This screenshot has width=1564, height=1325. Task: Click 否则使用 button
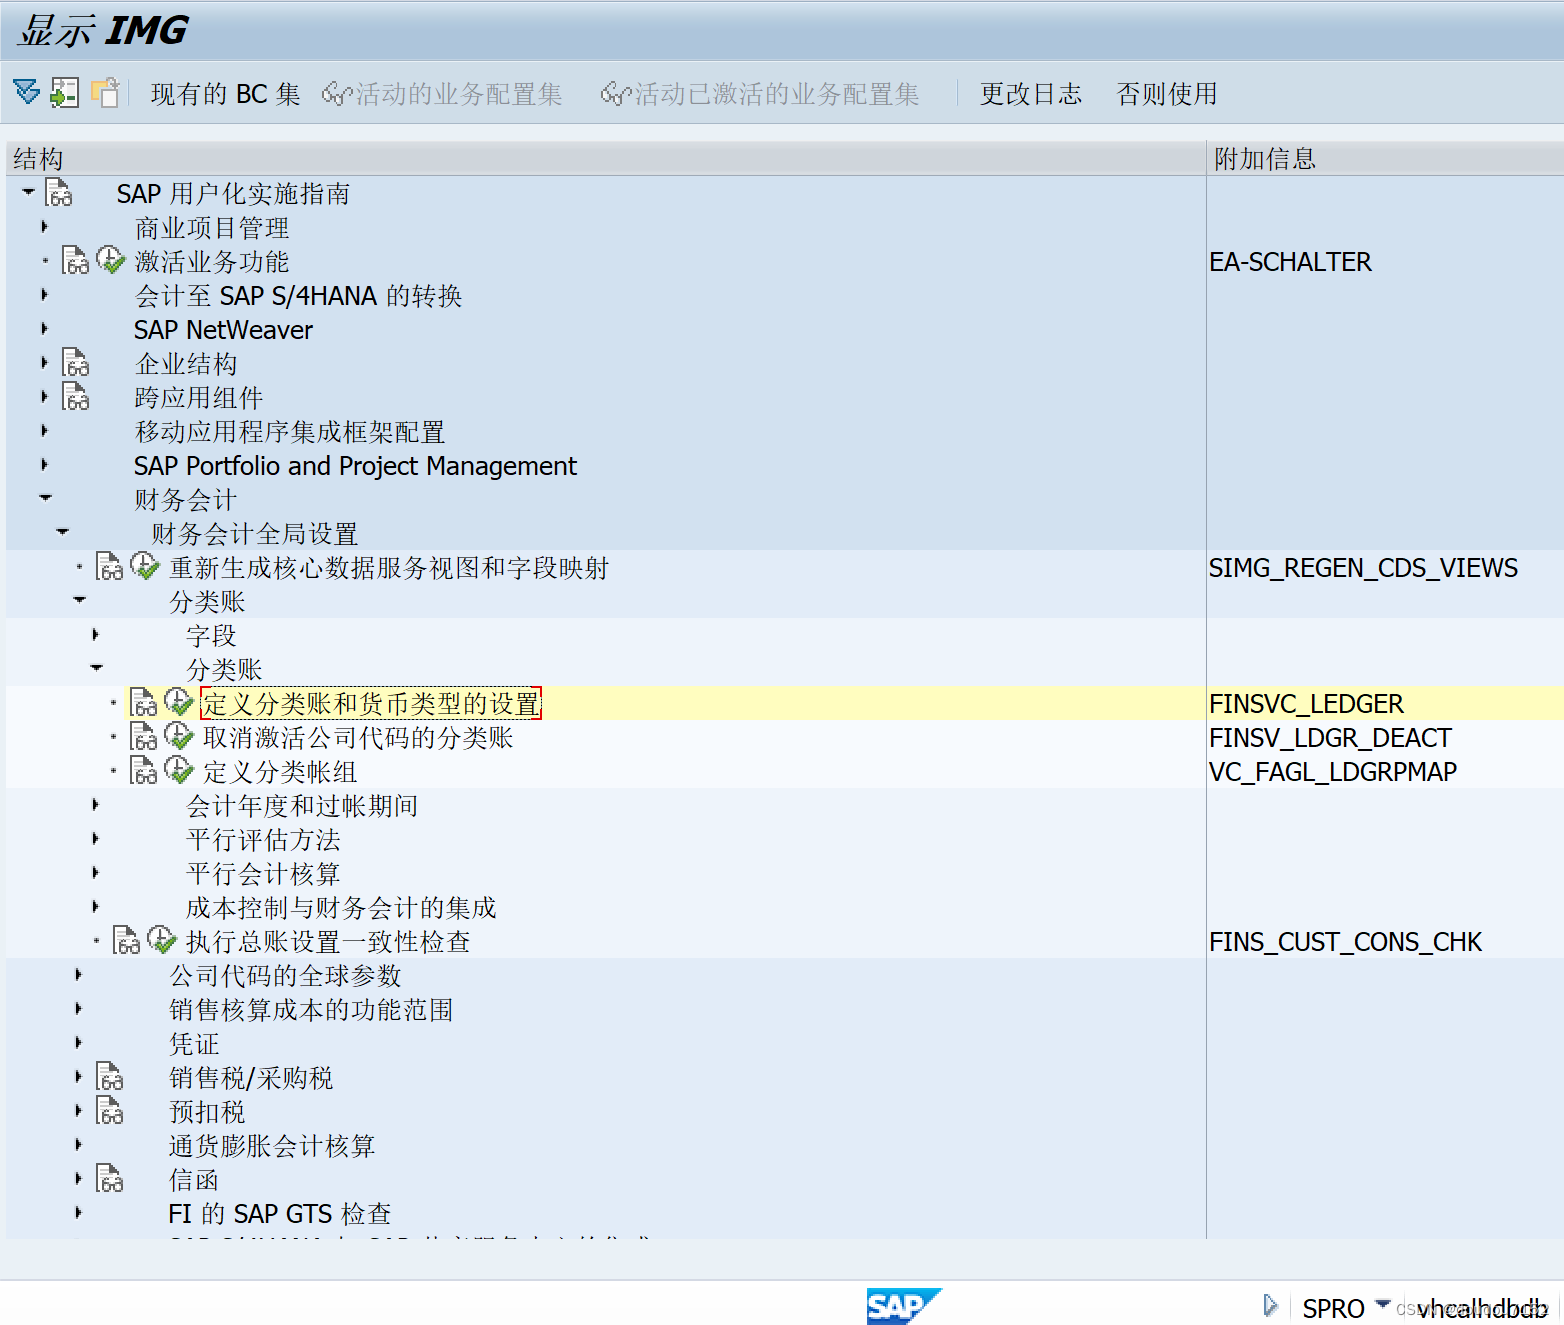(x=1167, y=94)
